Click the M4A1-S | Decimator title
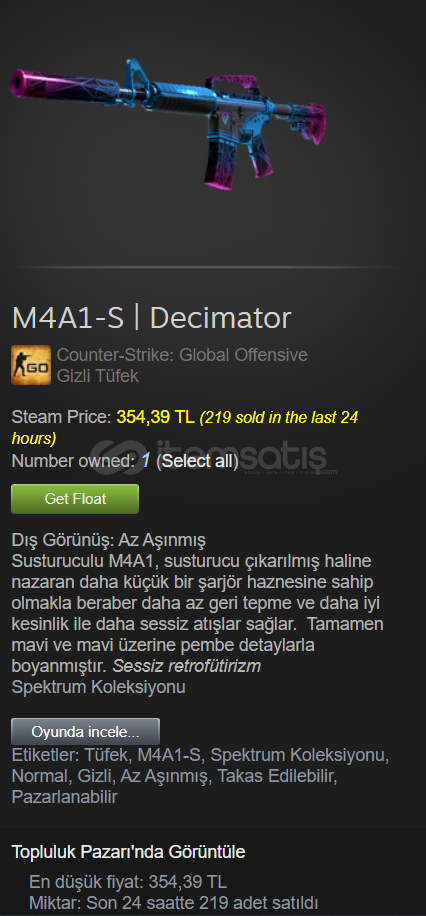426x916 pixels. (x=151, y=318)
